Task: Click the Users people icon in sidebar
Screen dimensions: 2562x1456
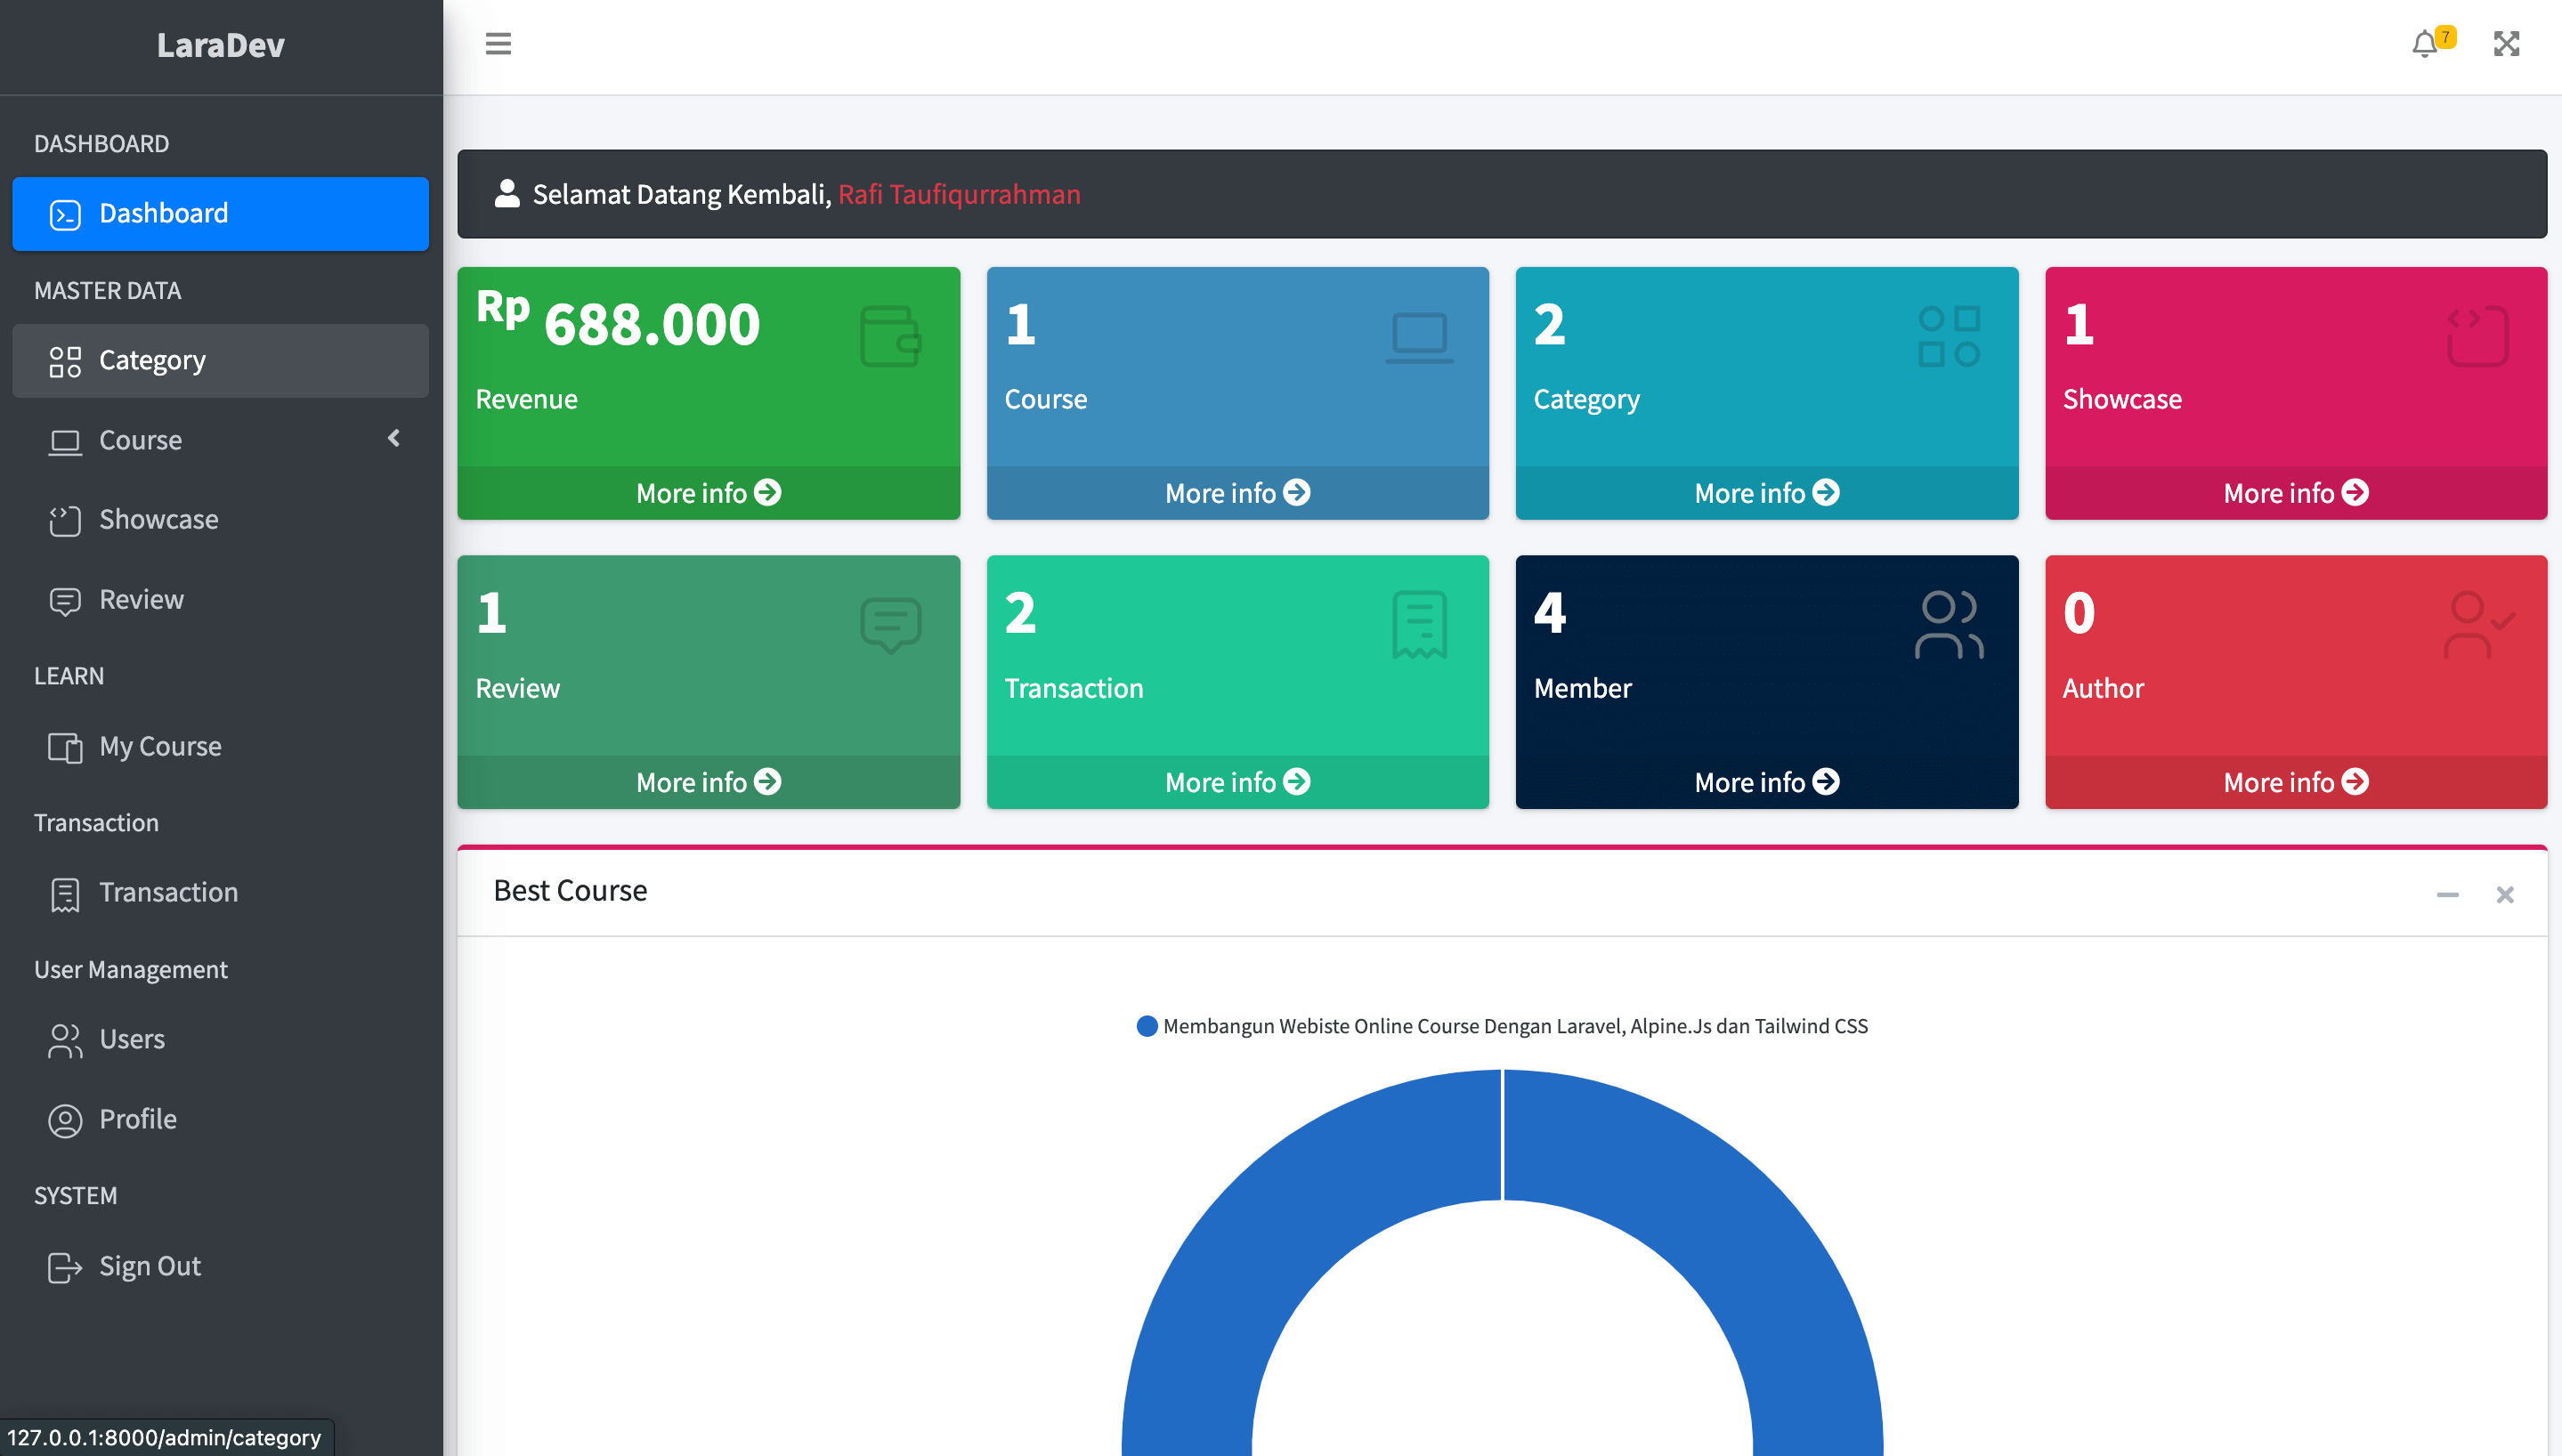Action: [x=65, y=1040]
